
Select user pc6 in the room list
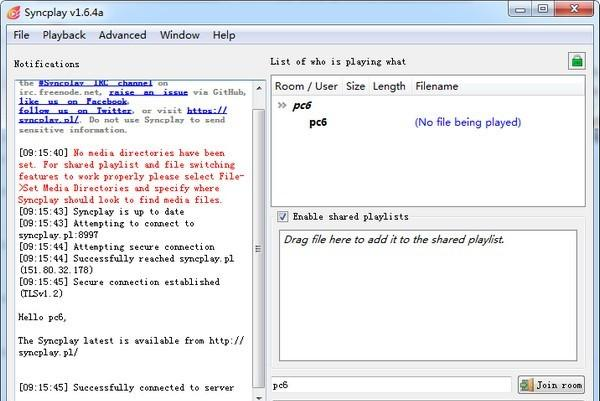(318, 123)
